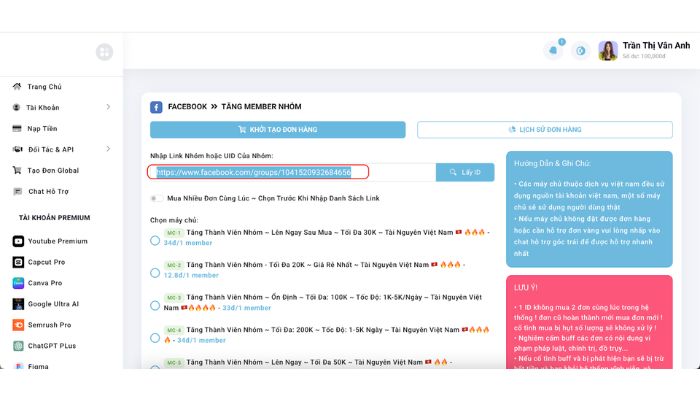The height and width of the screenshot is (400, 700).
Task: Click the MC-3 server badge
Action: pos(174,297)
